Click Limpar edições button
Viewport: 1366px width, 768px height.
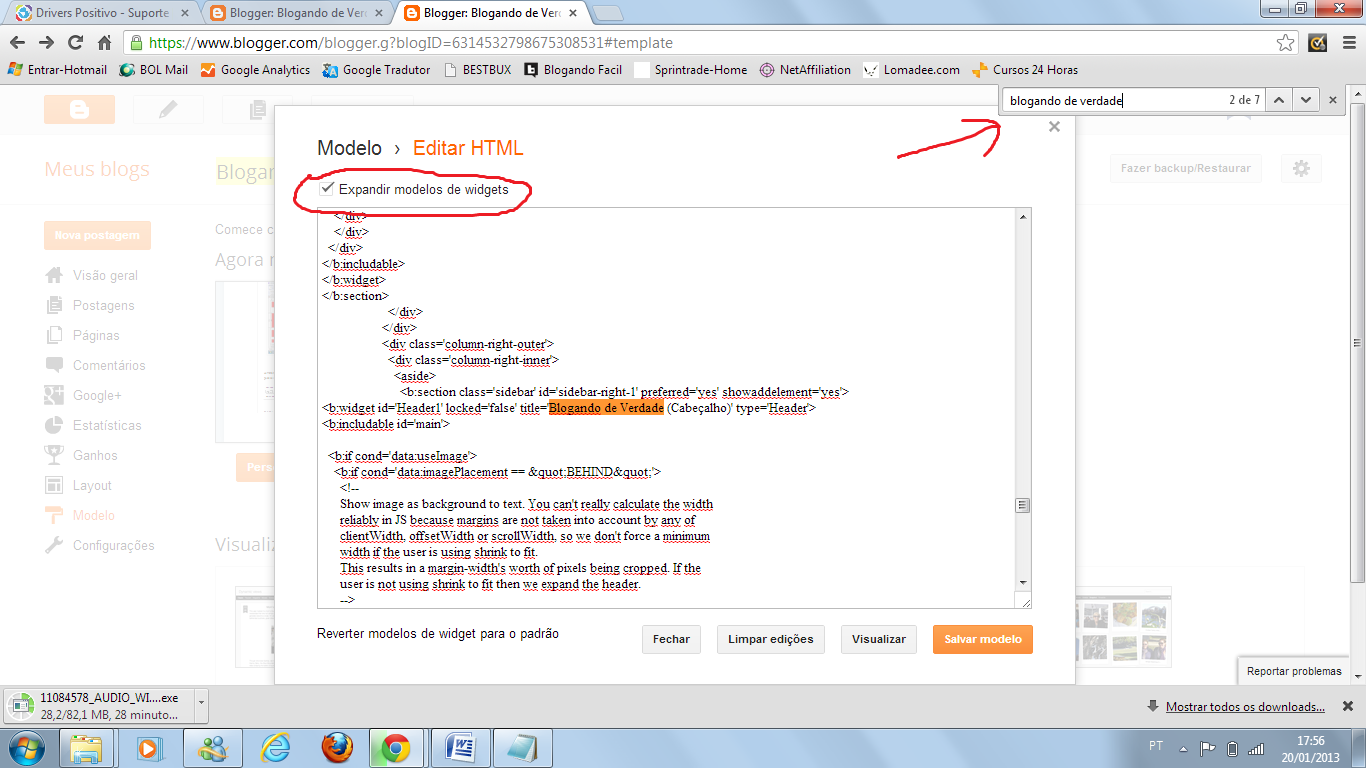pyautogui.click(x=770, y=639)
